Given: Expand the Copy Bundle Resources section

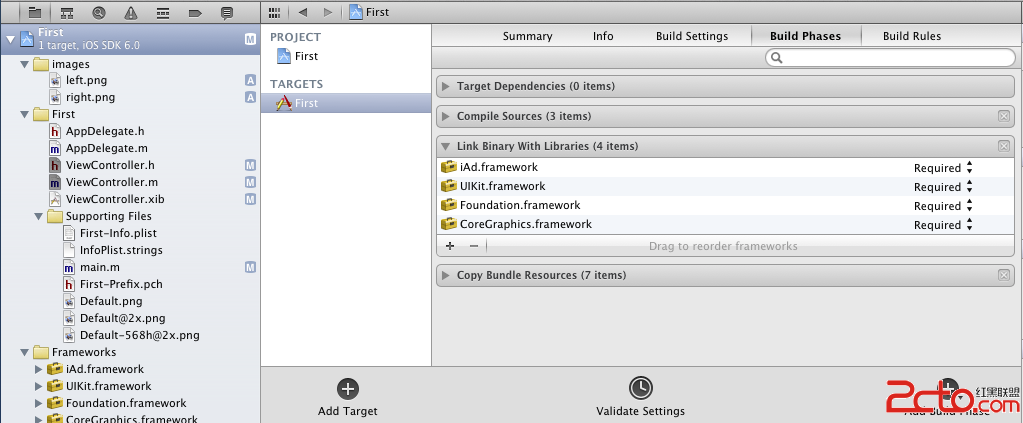Looking at the screenshot, I should 446,275.
